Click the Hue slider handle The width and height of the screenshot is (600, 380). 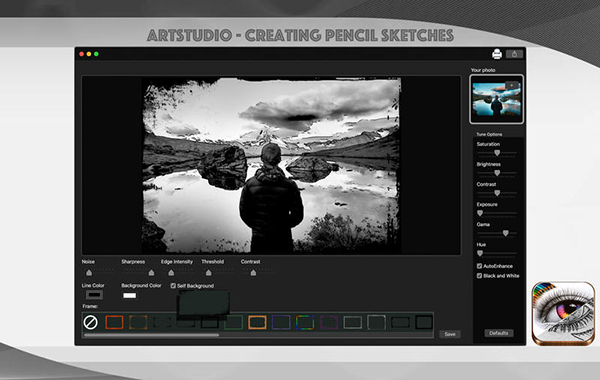pos(480,253)
